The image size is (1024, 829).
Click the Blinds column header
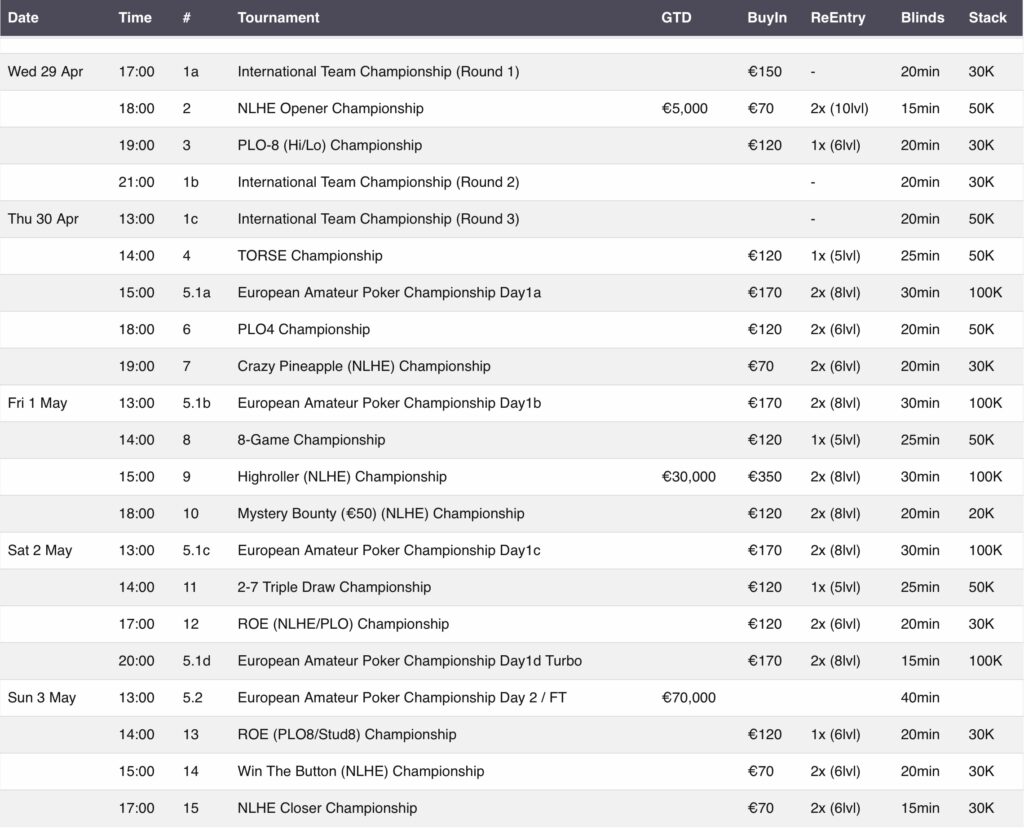point(922,17)
